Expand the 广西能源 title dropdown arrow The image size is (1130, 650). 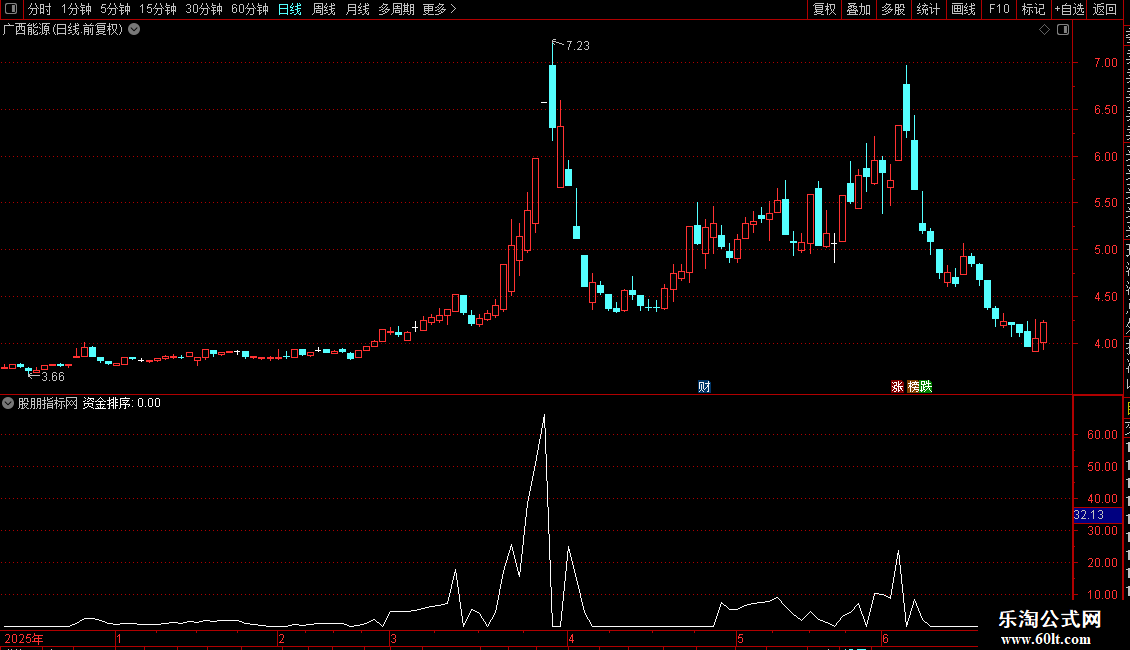(x=134, y=30)
